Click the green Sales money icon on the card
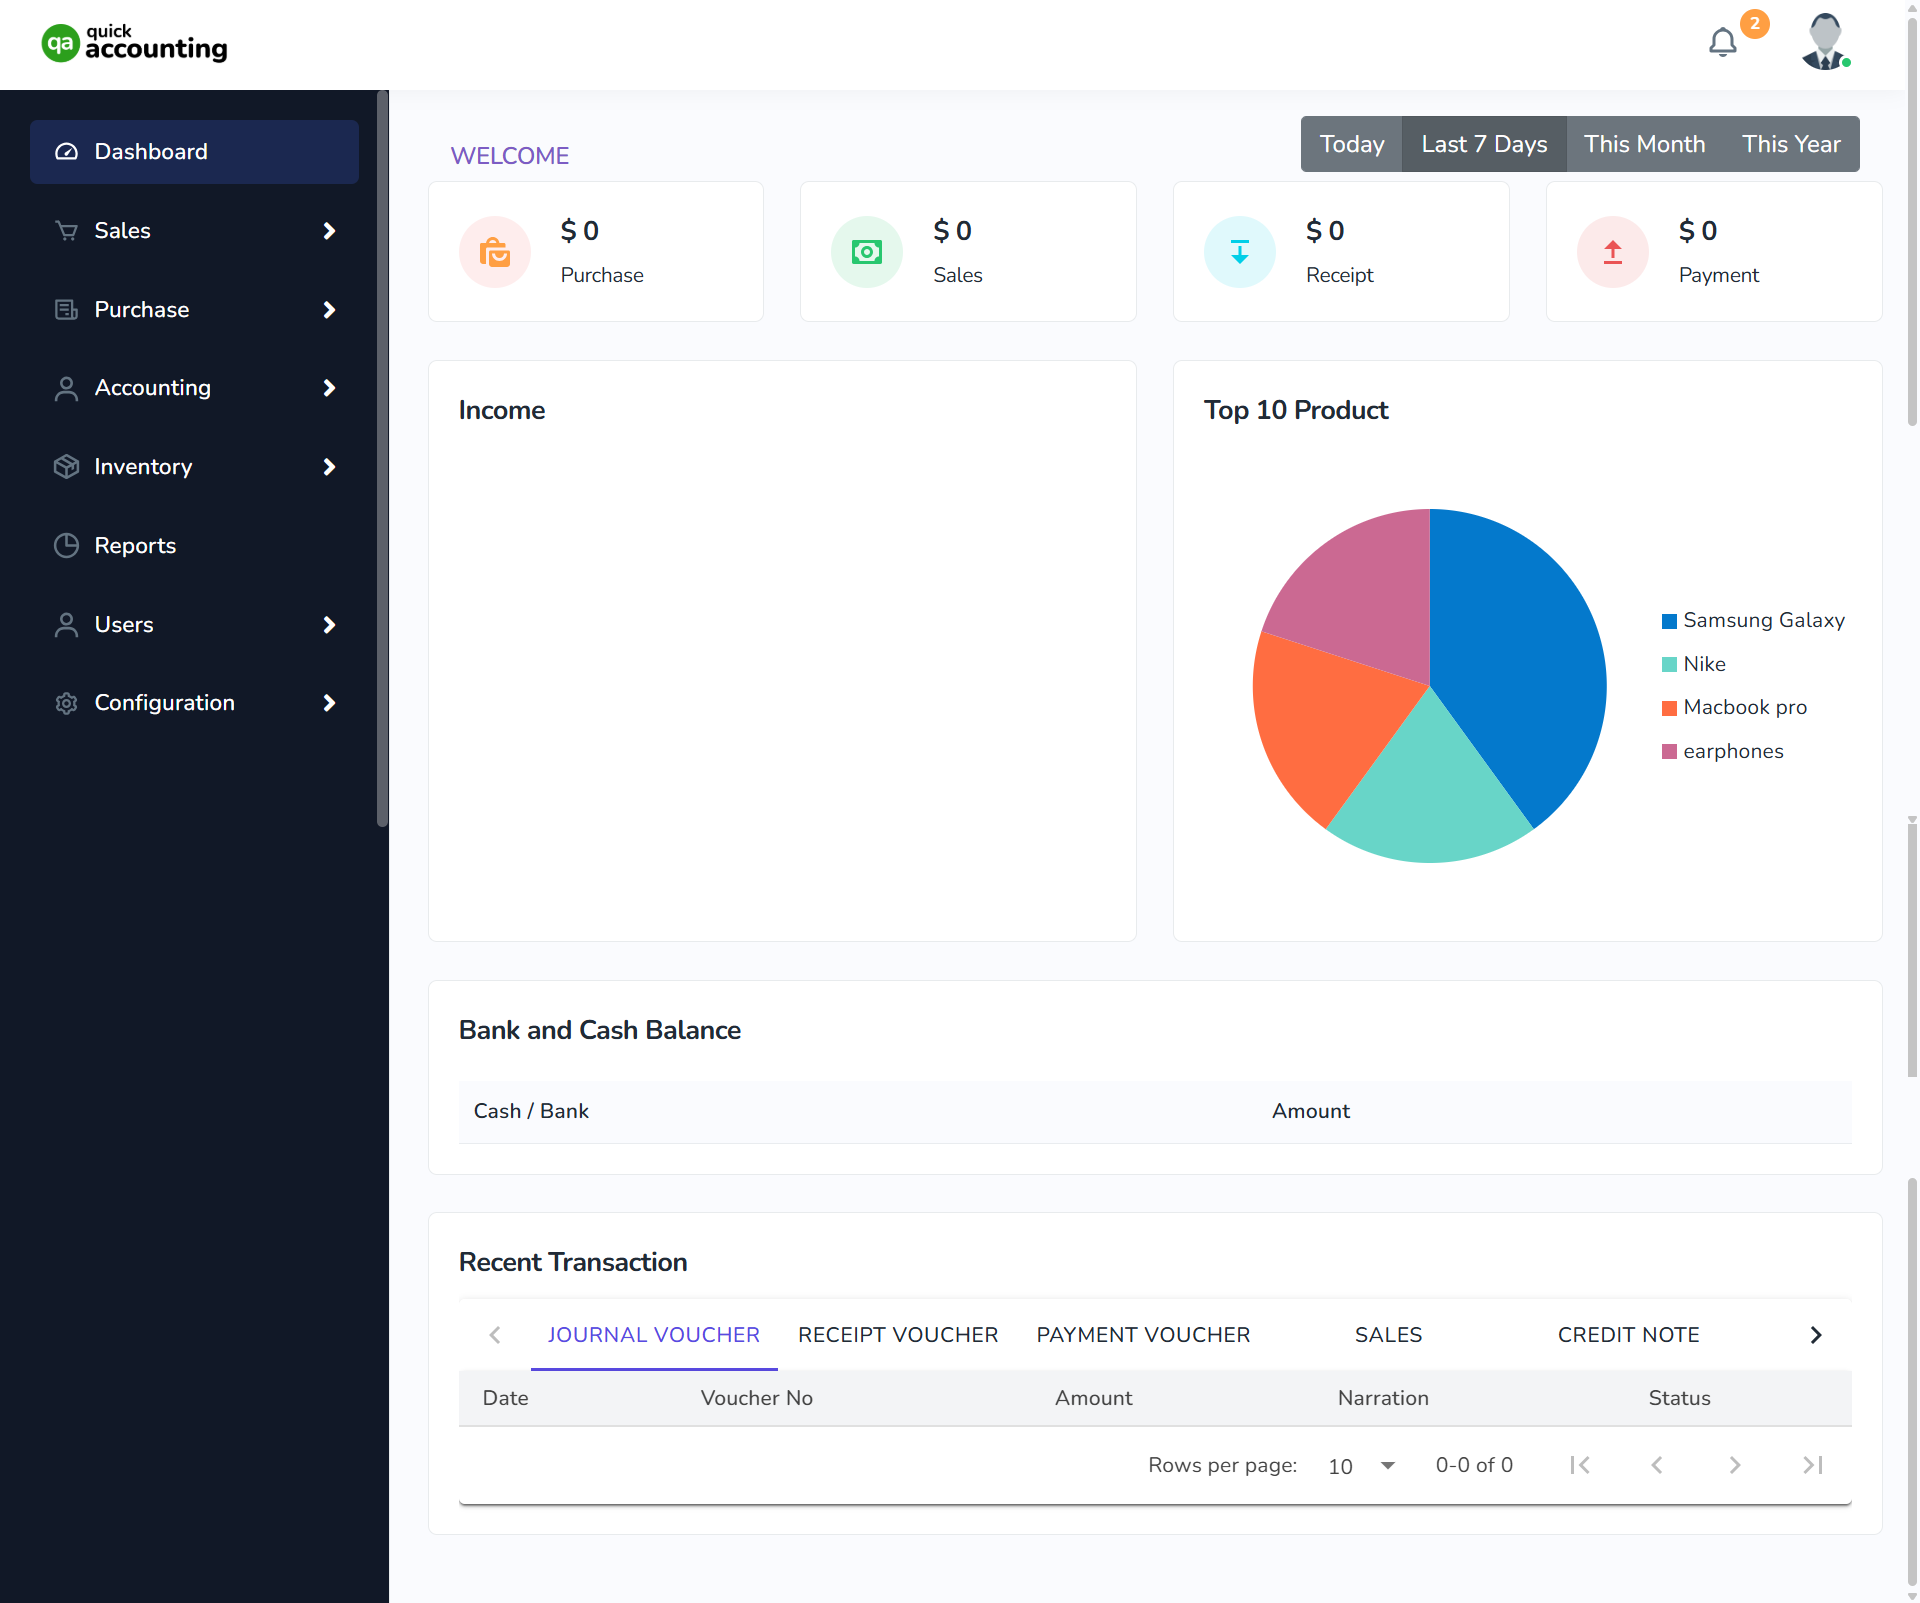Image resolution: width=1920 pixels, height=1603 pixels. 867,251
